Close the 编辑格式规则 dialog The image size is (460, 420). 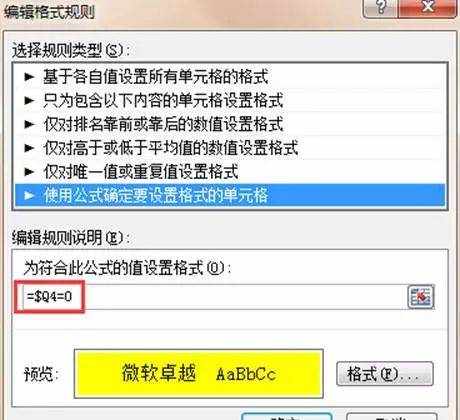point(427,7)
